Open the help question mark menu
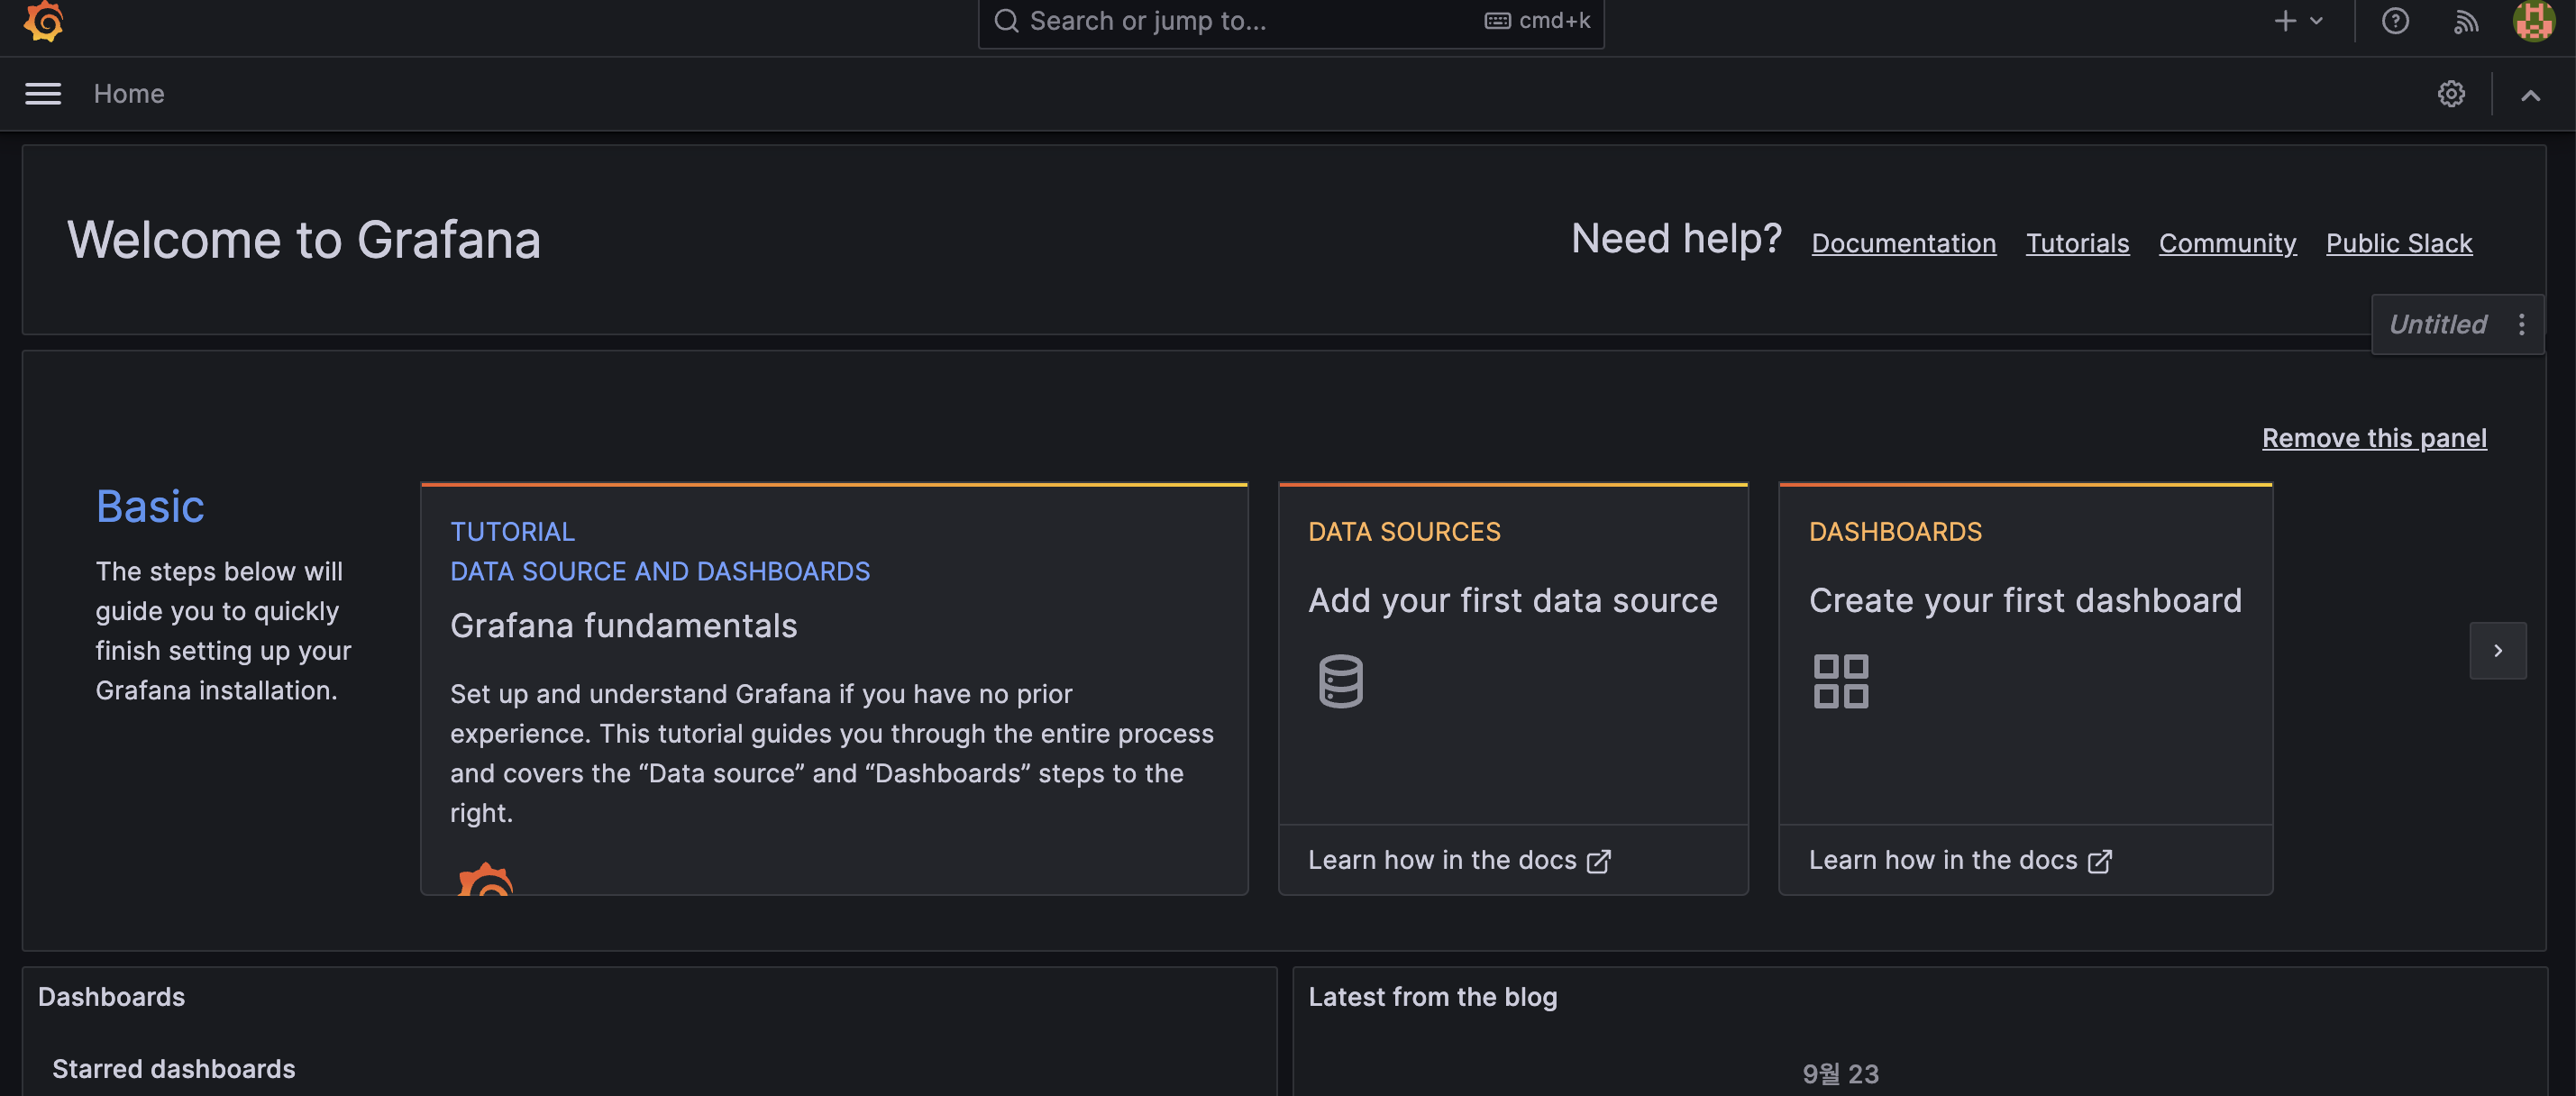Viewport: 2576px width, 1096px height. [2394, 21]
